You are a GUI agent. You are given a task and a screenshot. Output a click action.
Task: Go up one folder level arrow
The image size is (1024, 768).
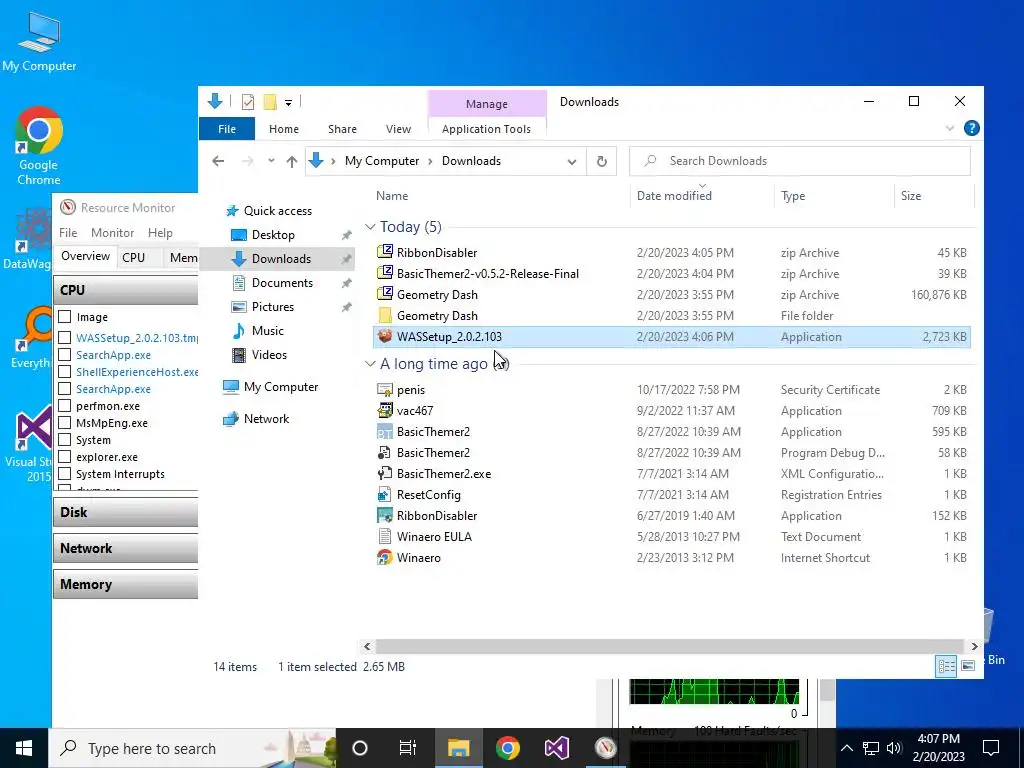pyautogui.click(x=292, y=161)
